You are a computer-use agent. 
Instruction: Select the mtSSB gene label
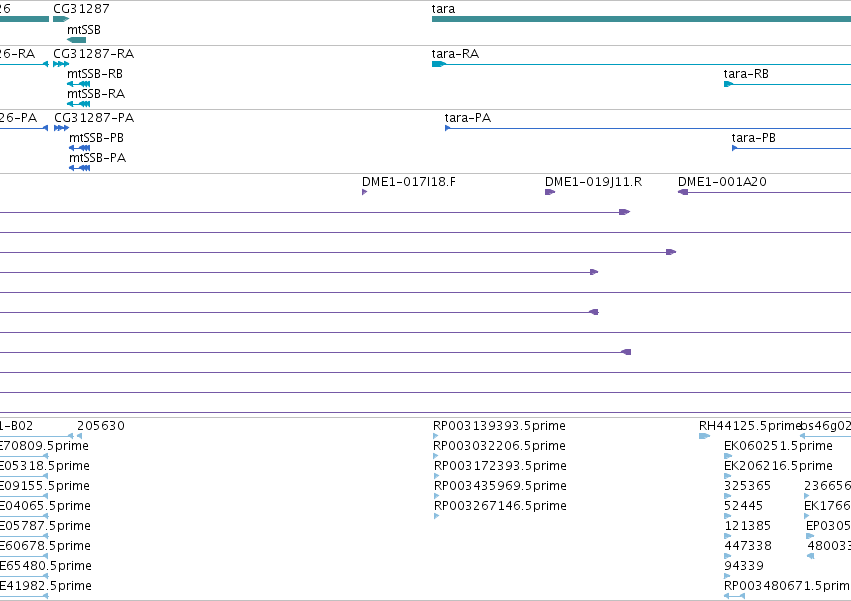[x=84, y=29]
